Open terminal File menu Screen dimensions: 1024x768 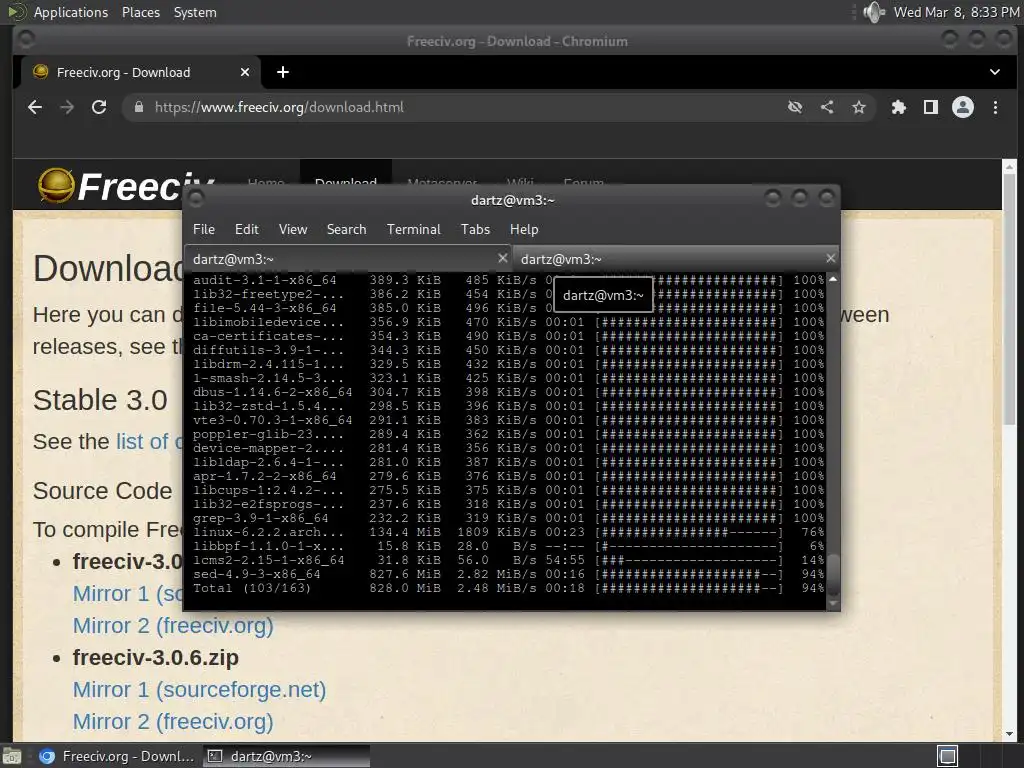[204, 229]
